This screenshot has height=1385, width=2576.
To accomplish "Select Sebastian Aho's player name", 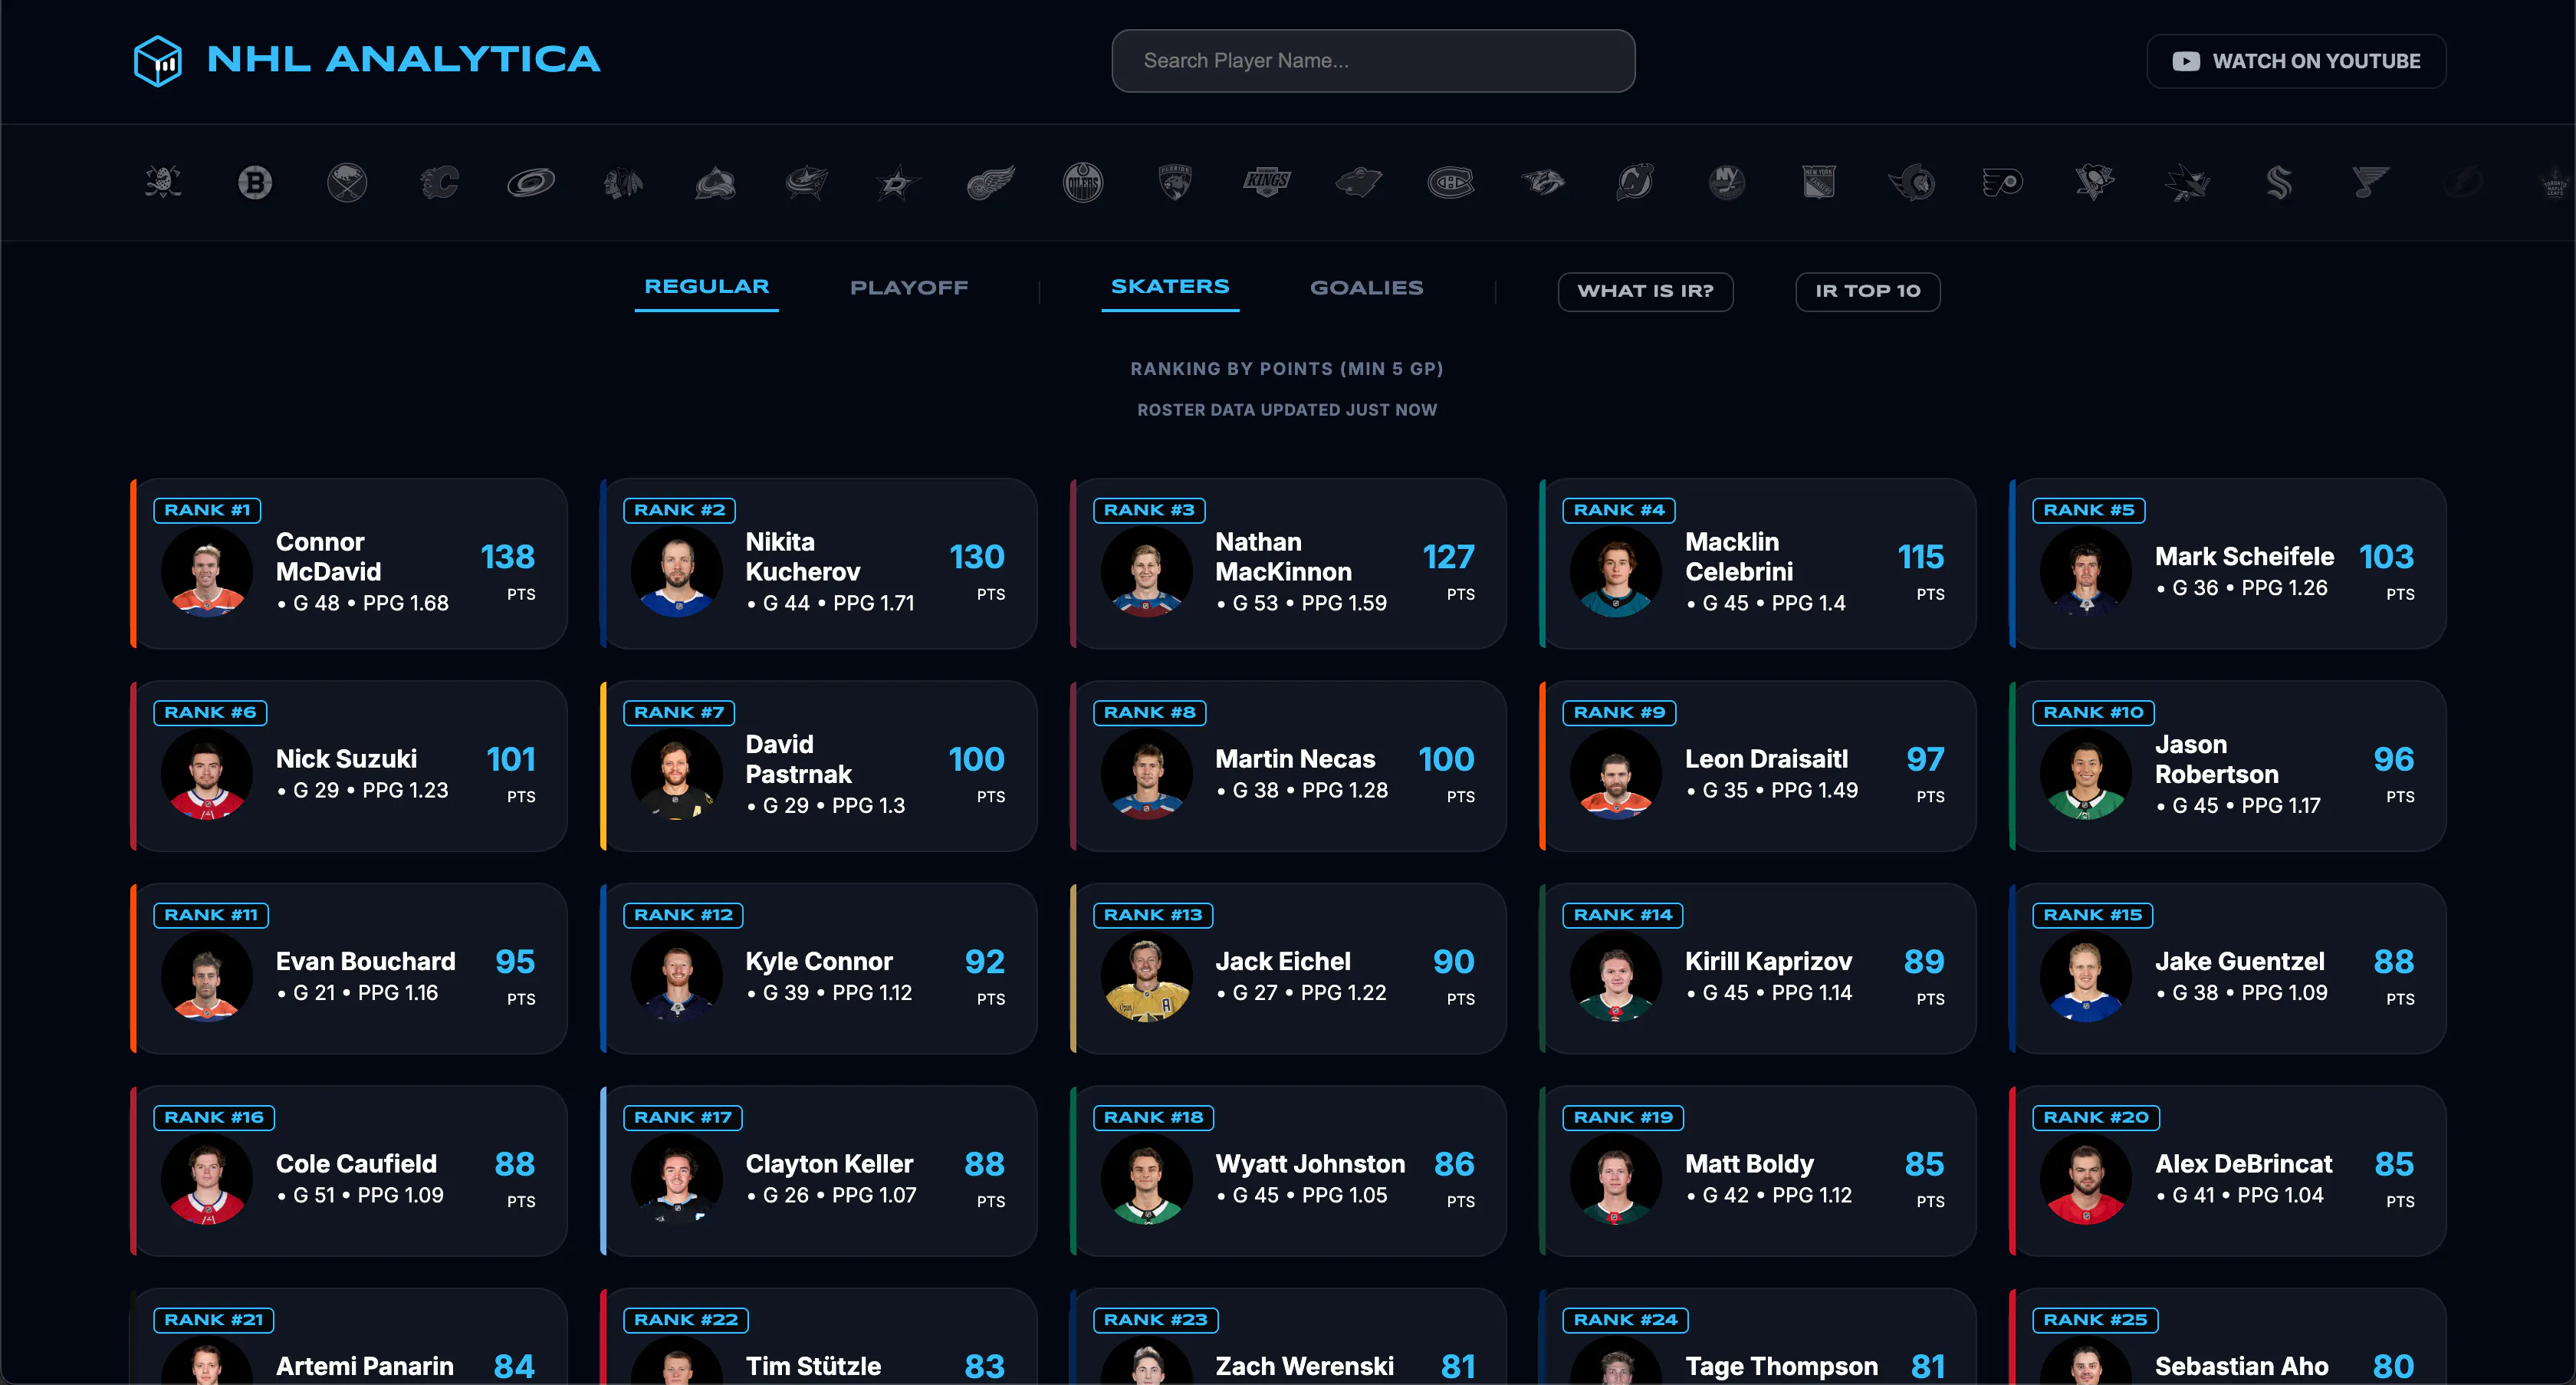I will coord(2241,1367).
